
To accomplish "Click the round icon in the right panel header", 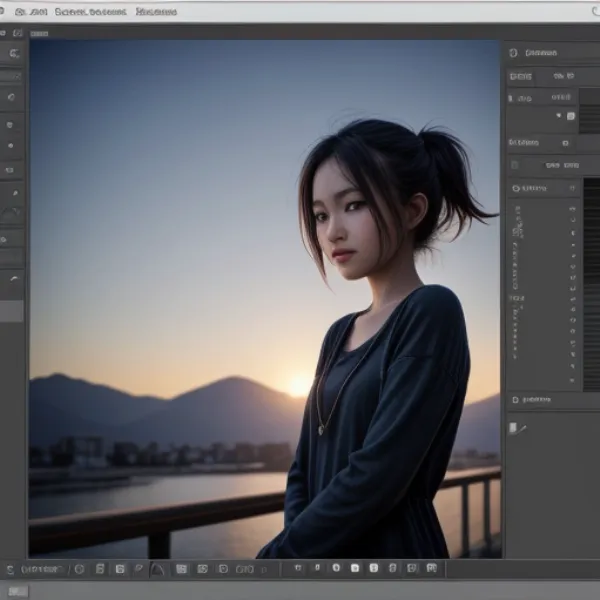I will point(513,53).
